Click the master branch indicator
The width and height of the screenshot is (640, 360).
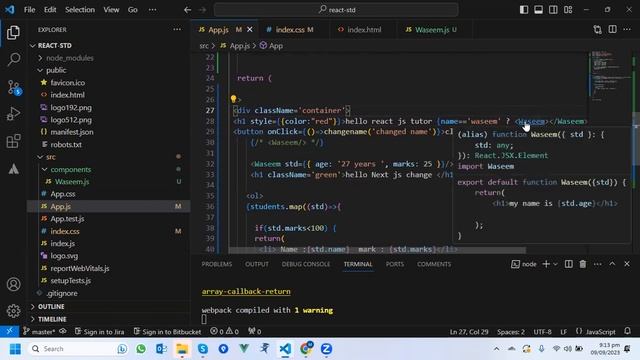click(x=39, y=331)
